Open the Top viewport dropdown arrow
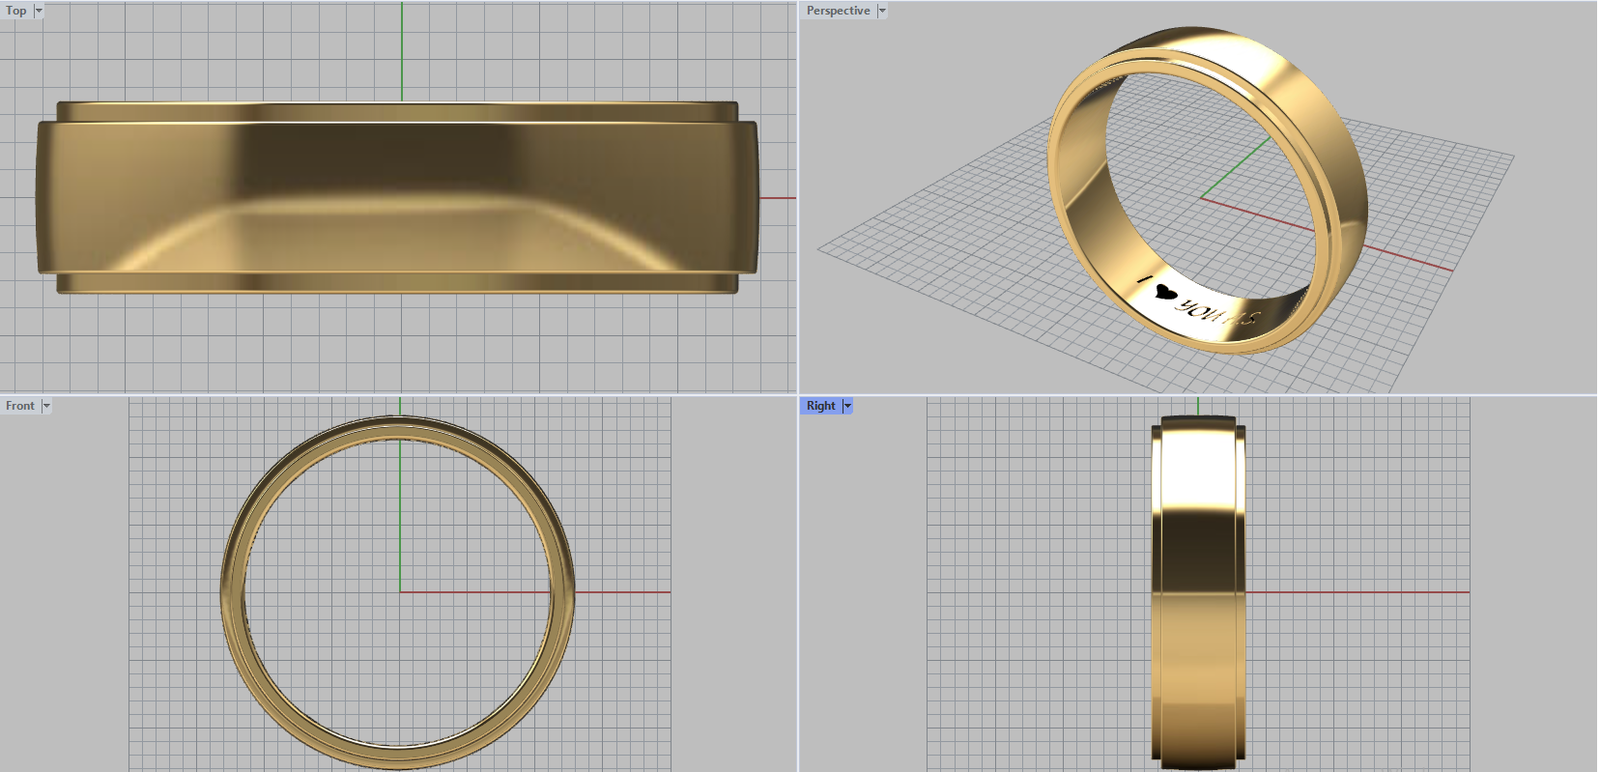The image size is (1600, 772). pyautogui.click(x=39, y=11)
